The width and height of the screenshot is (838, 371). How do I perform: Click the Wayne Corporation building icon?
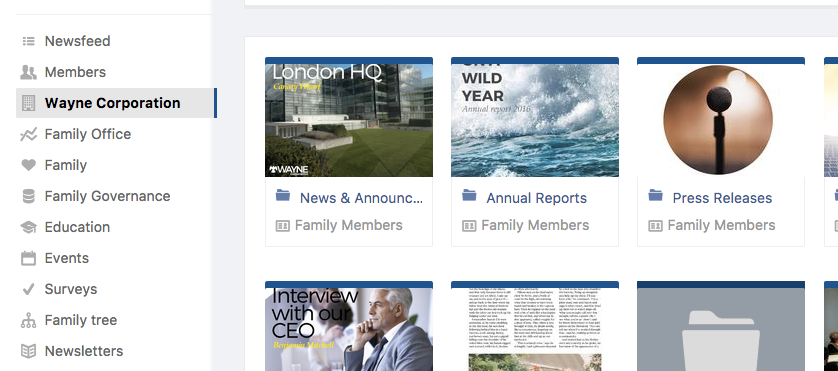(28, 103)
